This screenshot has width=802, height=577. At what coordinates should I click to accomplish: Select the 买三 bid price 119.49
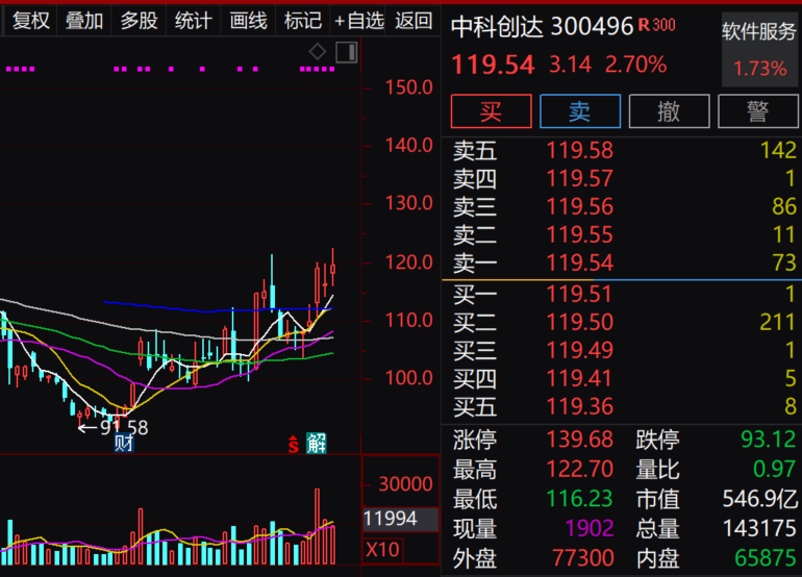580,350
